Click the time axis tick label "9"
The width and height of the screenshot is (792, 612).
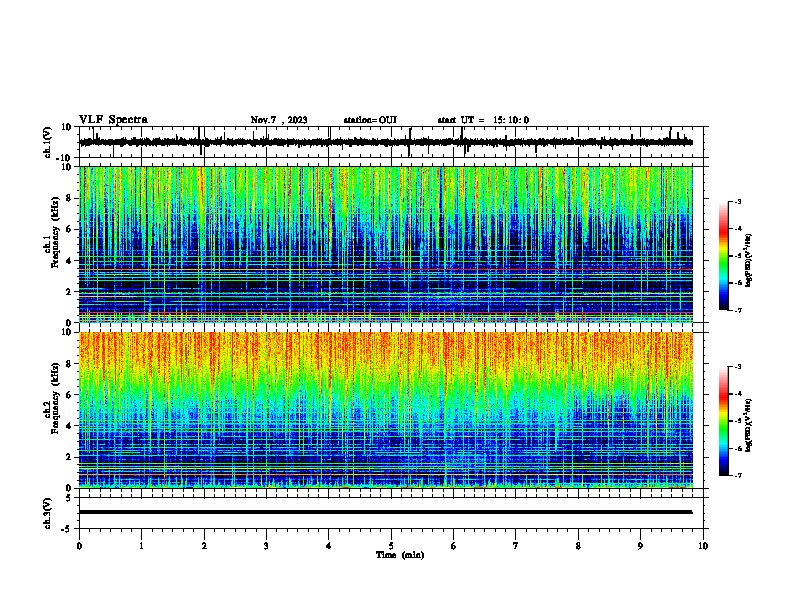click(x=640, y=546)
